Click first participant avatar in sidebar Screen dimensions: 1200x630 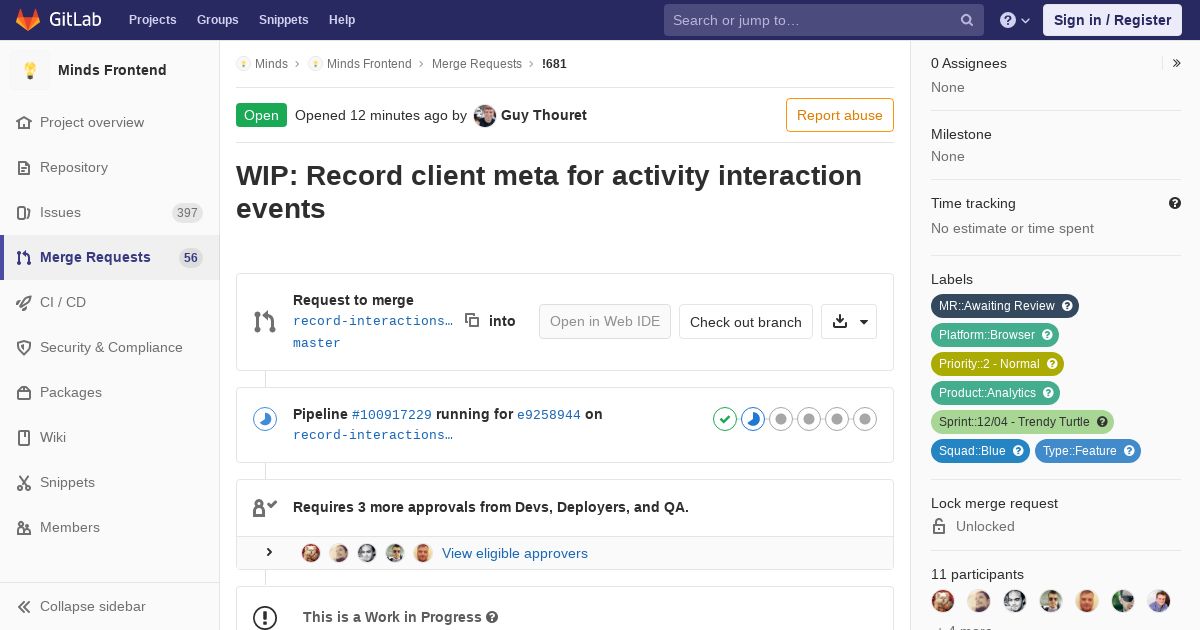coord(943,600)
